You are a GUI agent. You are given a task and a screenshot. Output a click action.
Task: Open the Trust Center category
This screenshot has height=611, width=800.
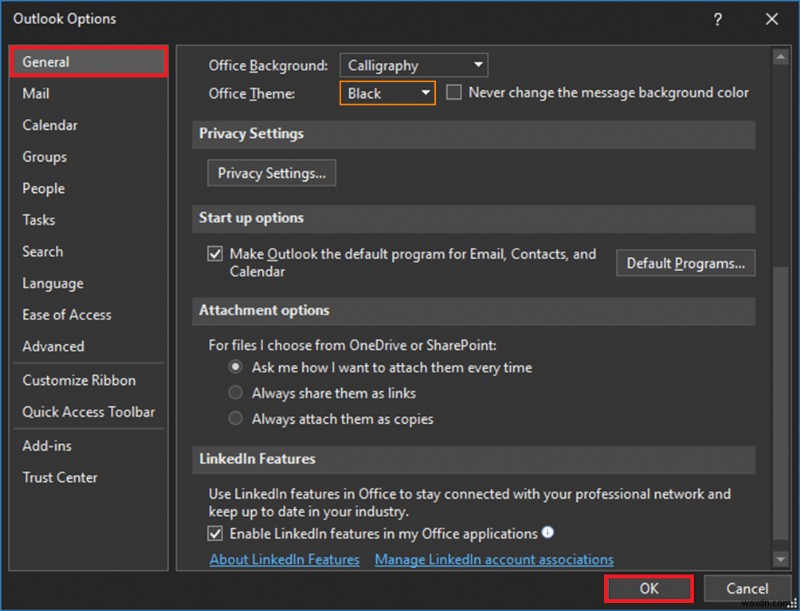[89, 477]
